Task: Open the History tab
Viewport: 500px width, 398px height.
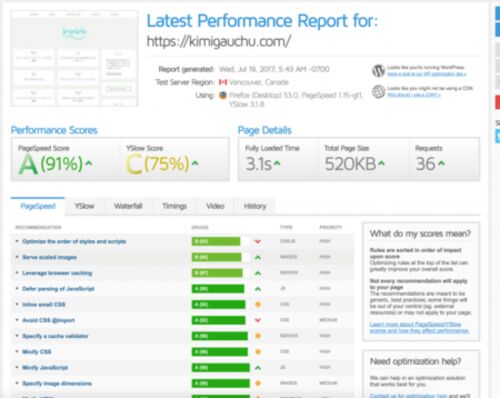Action: click(255, 206)
